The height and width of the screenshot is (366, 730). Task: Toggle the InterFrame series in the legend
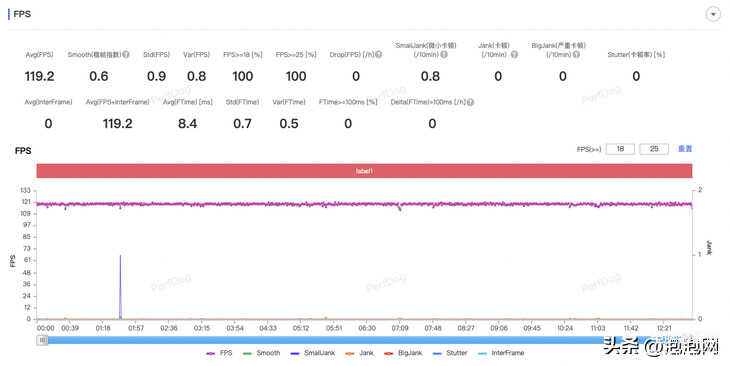click(500, 353)
